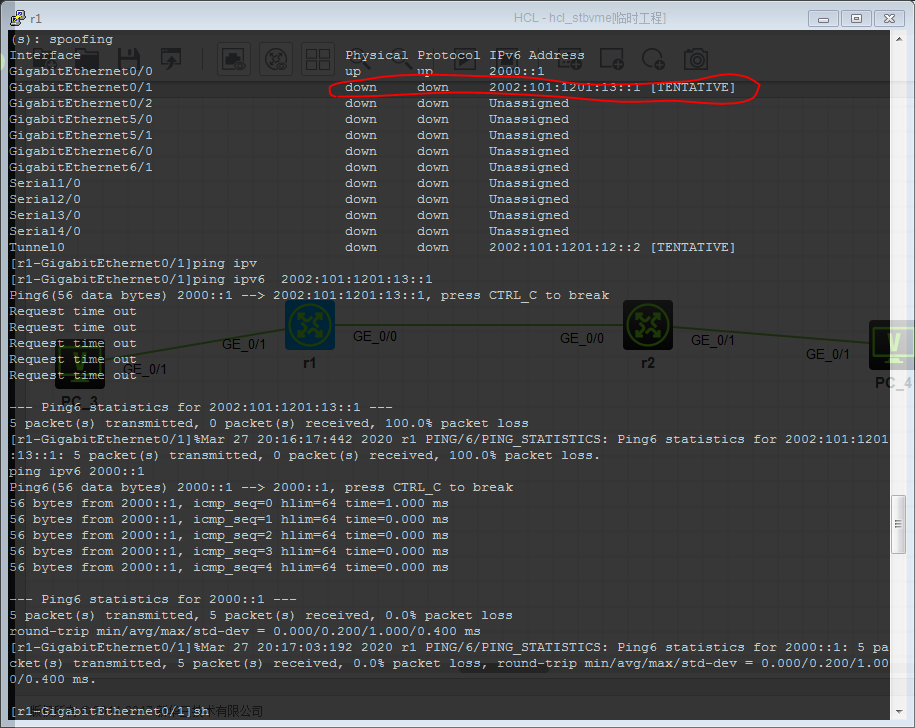
Task: Click the 'ping ipv6 2000::1' command line
Action: 76,471
